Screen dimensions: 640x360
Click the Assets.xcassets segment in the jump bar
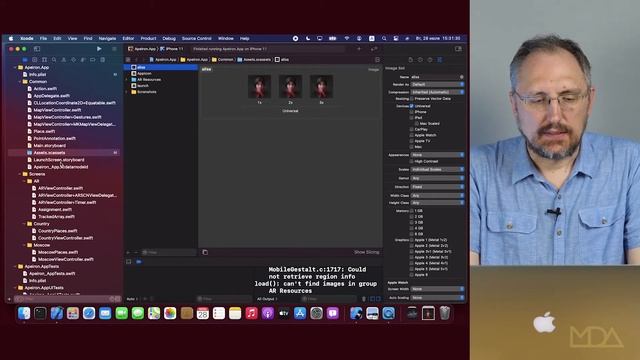(254, 60)
